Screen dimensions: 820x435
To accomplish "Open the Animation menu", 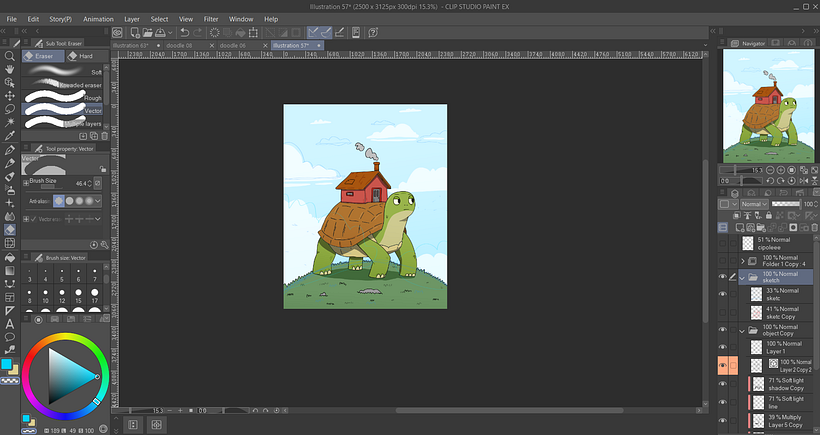I will click(x=98, y=19).
